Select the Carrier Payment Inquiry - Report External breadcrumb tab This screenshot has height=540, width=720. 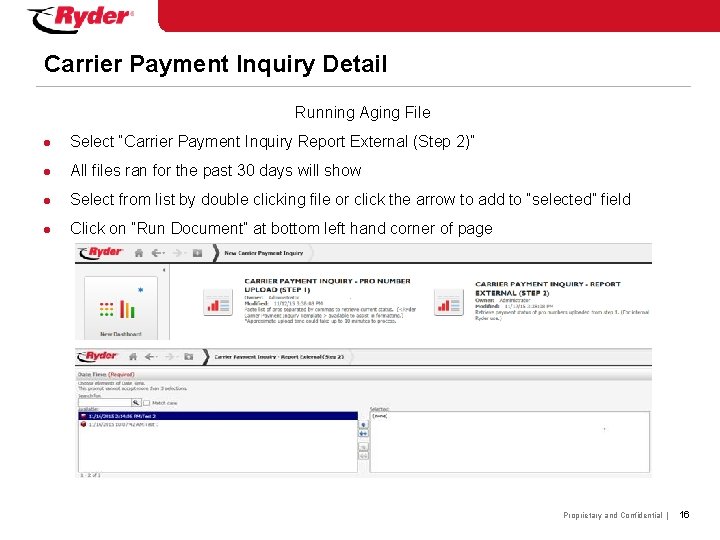point(279,357)
